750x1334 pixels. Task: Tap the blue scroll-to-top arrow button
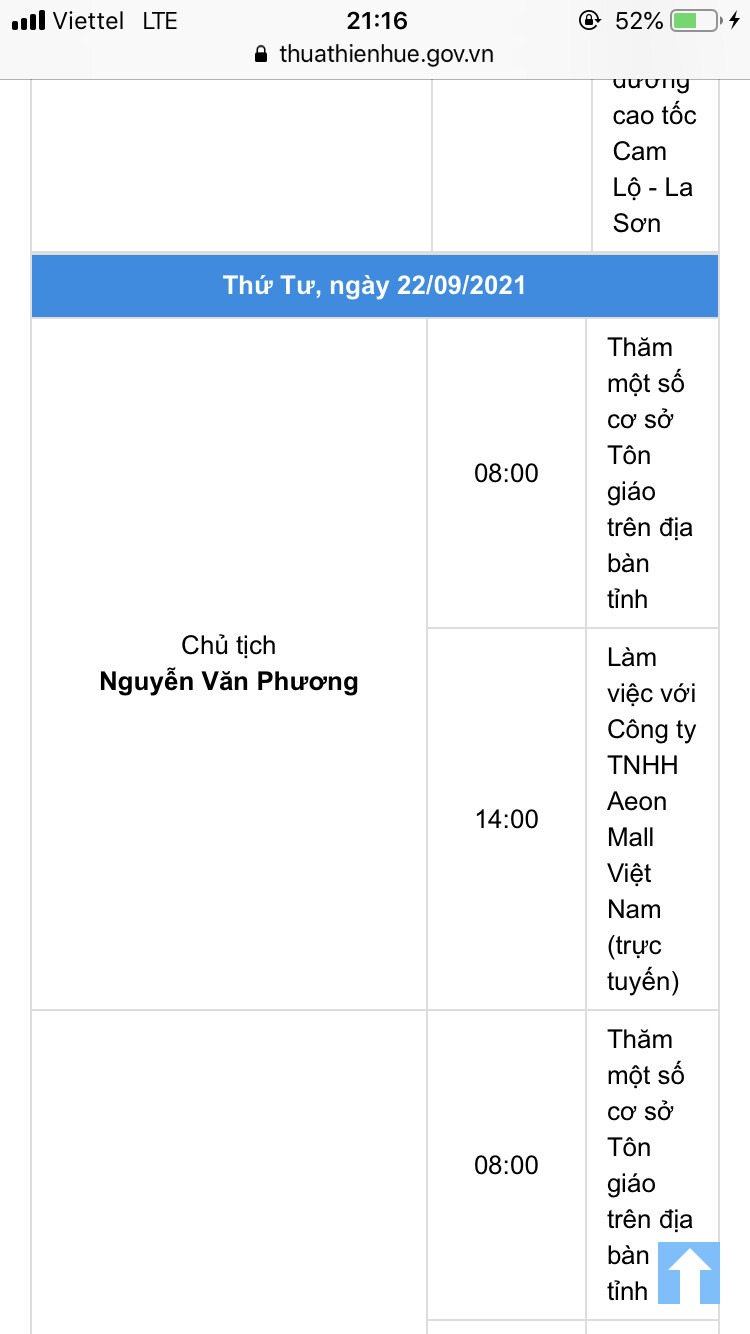[688, 1273]
